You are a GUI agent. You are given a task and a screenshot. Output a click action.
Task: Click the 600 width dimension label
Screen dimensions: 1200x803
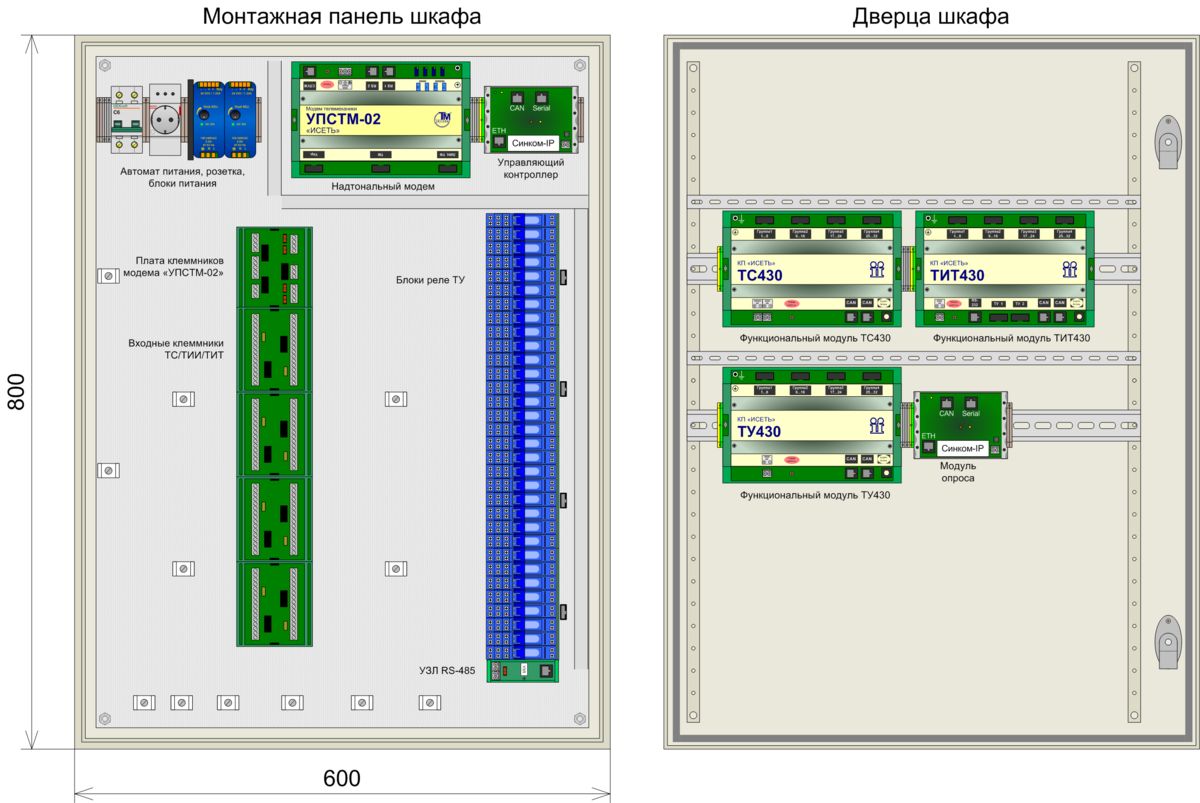[x=342, y=778]
